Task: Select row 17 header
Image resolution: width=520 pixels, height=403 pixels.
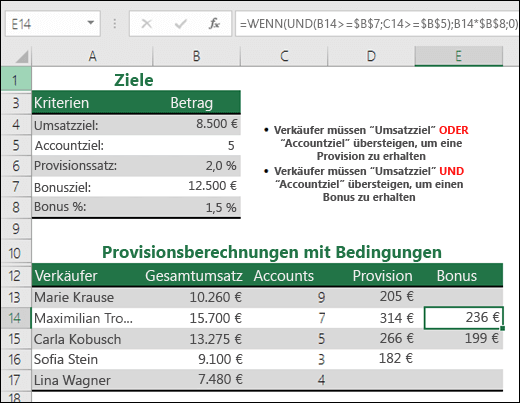Action: (16, 380)
